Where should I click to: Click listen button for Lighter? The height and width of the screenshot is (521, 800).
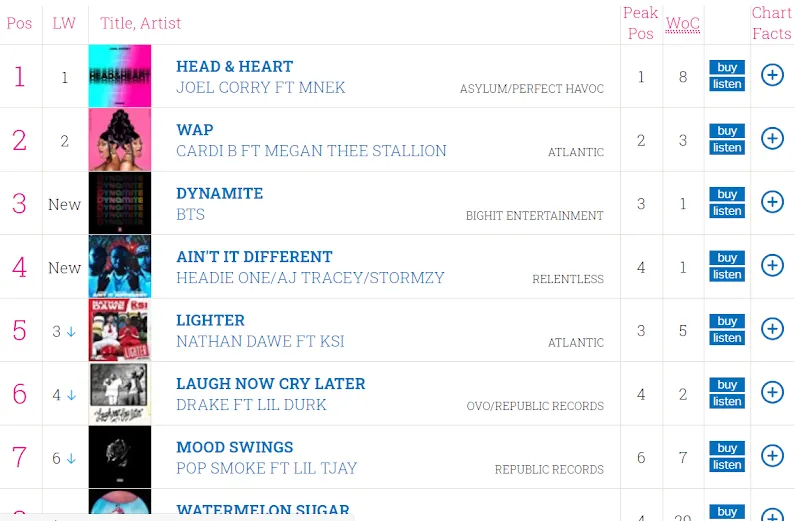point(727,338)
